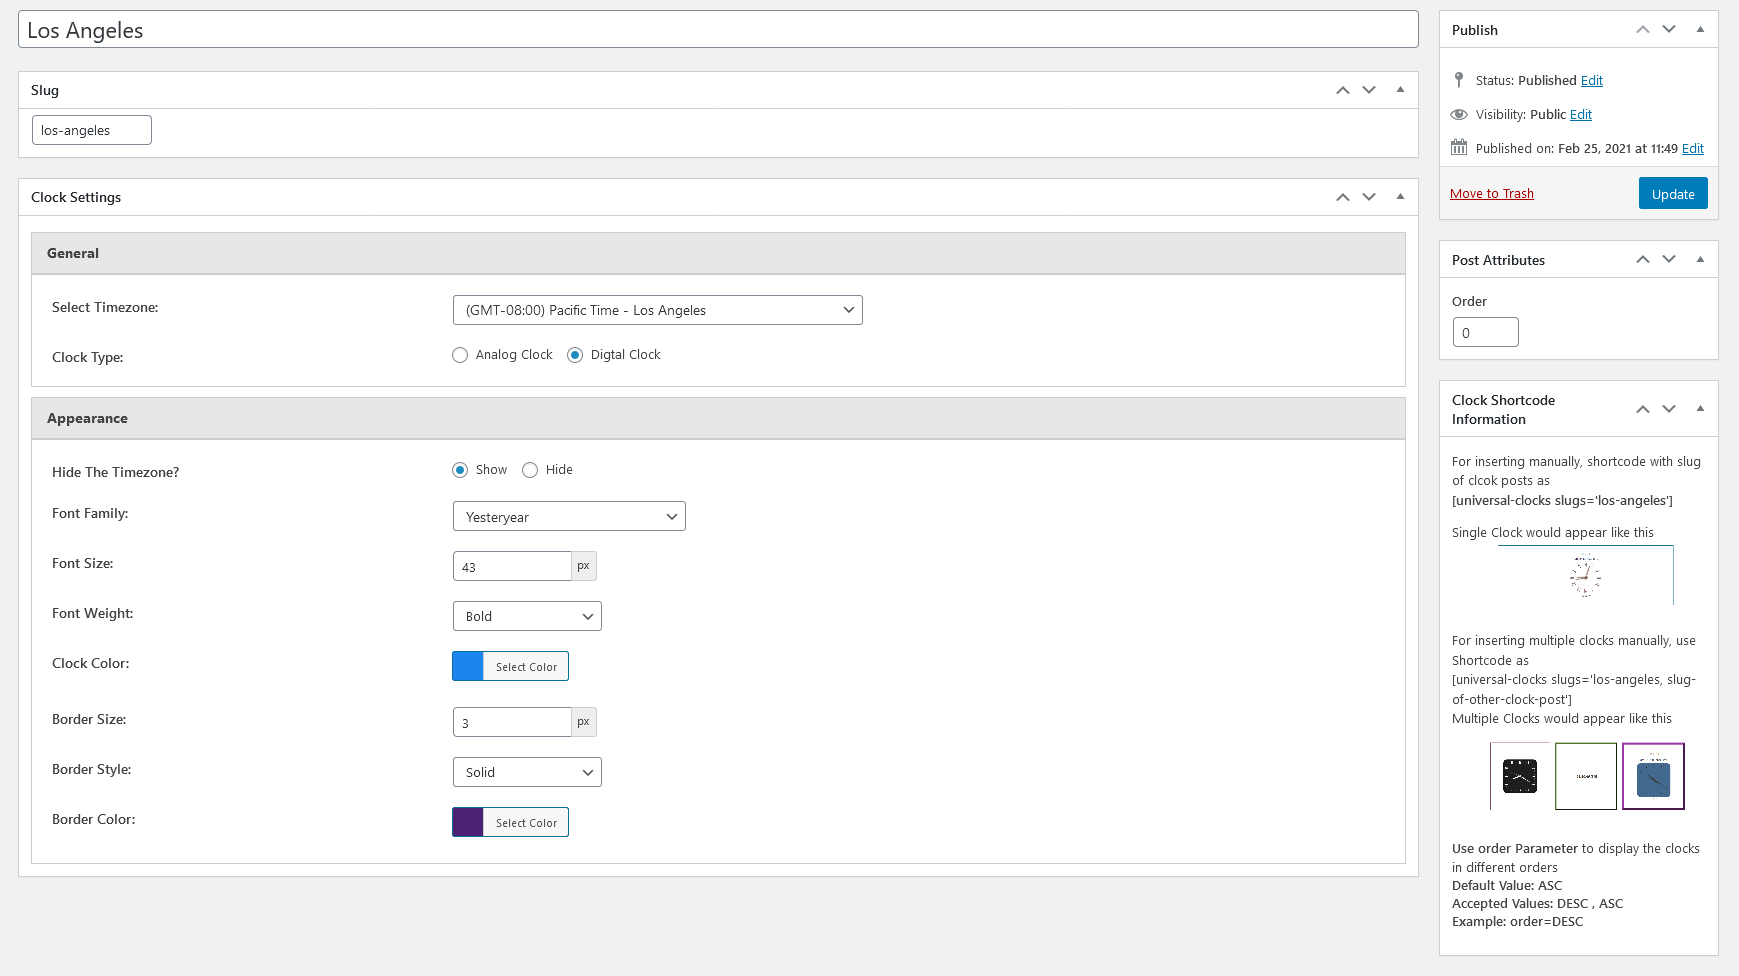Click the blue Clock Color swatch

468,666
